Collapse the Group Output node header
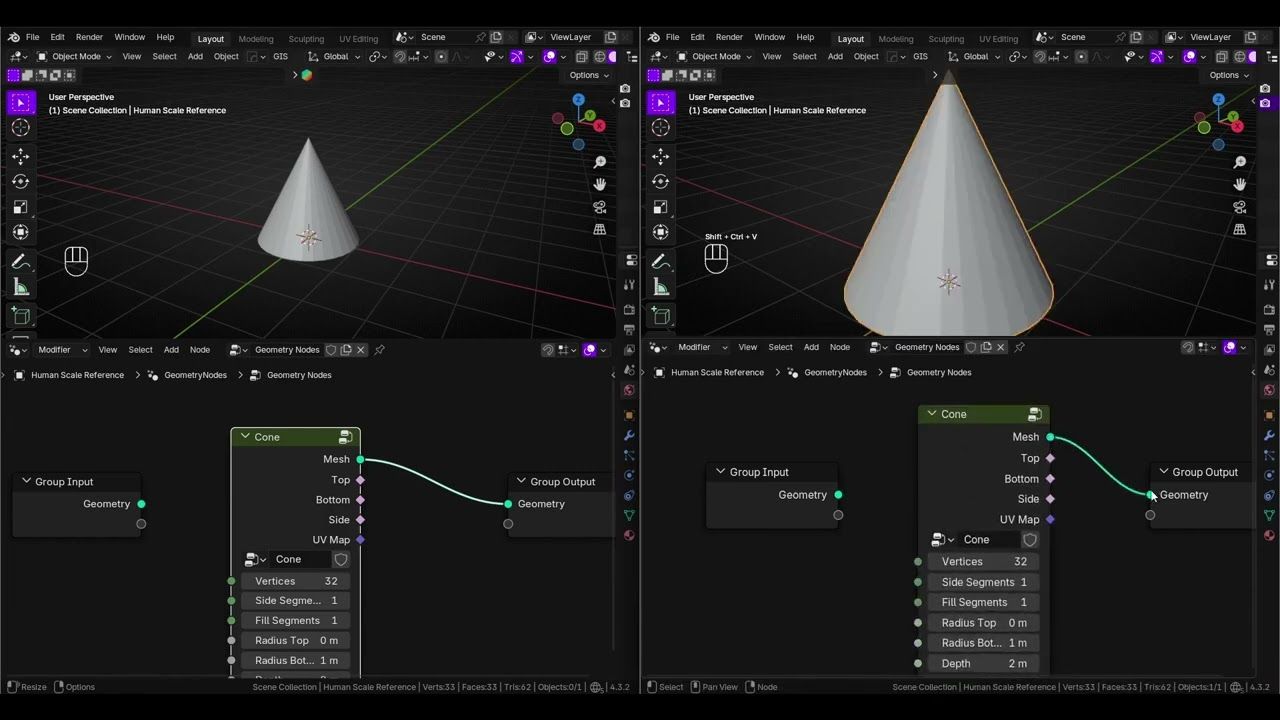The width and height of the screenshot is (1280, 720). coord(520,481)
